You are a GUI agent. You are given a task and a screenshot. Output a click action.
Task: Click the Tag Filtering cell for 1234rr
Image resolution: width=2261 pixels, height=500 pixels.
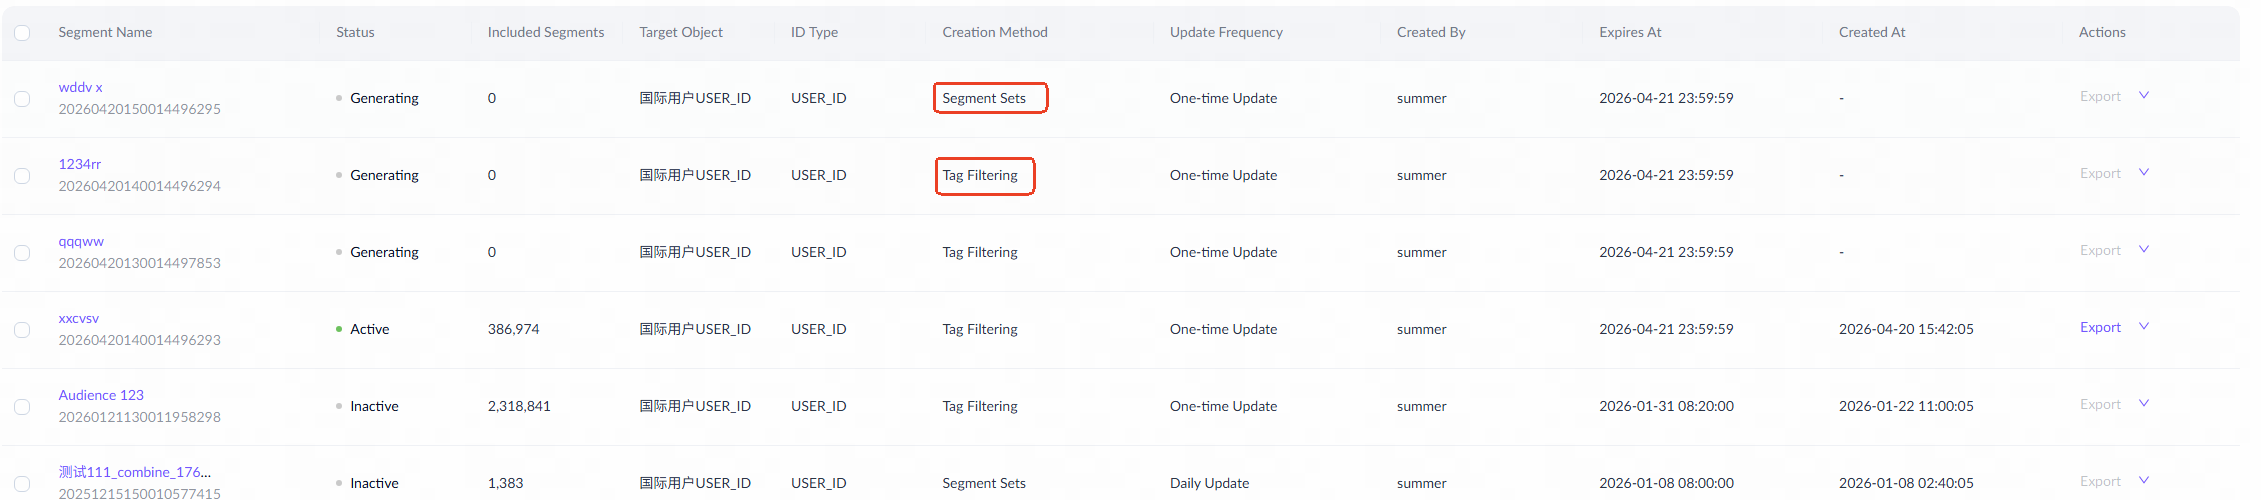tap(980, 175)
